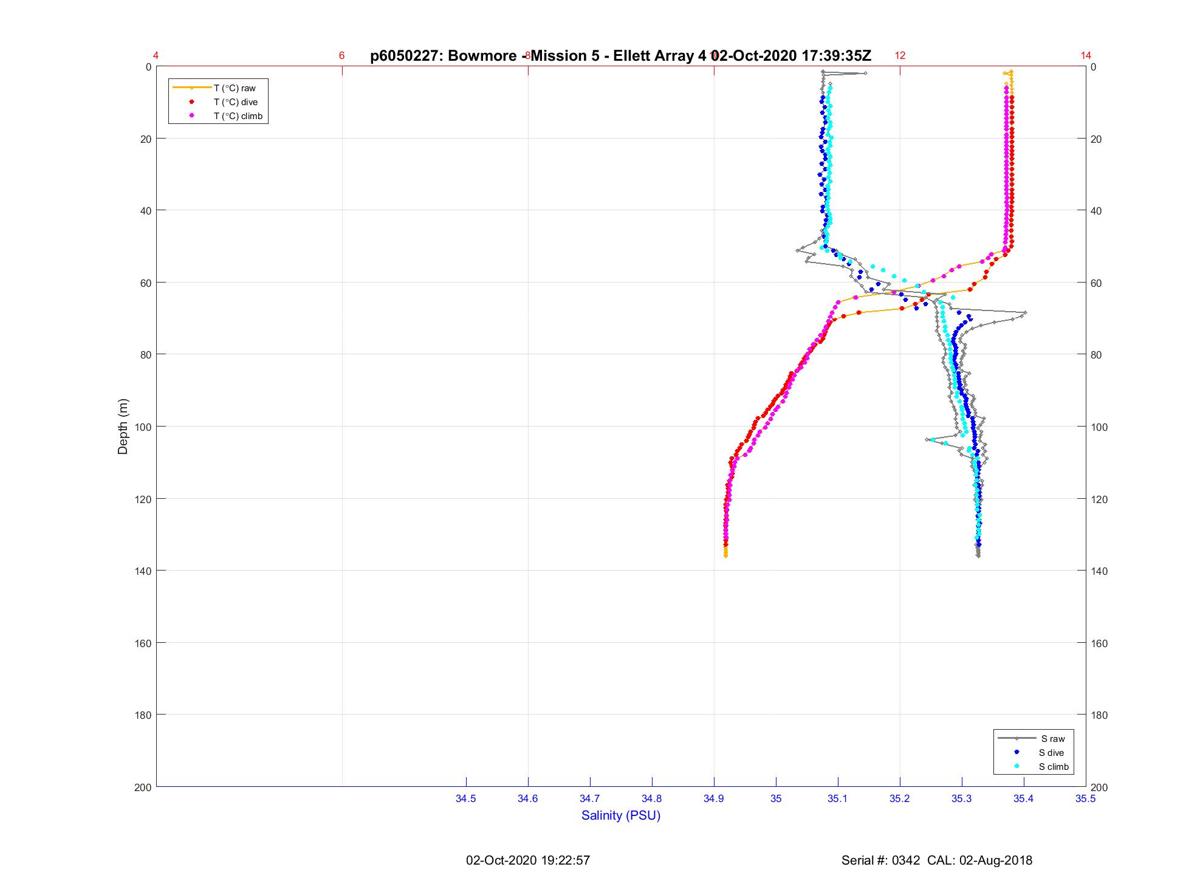This screenshot has width=1200, height=885.
Task: Click the red dot marker beside T dive
Action: [x=190, y=102]
